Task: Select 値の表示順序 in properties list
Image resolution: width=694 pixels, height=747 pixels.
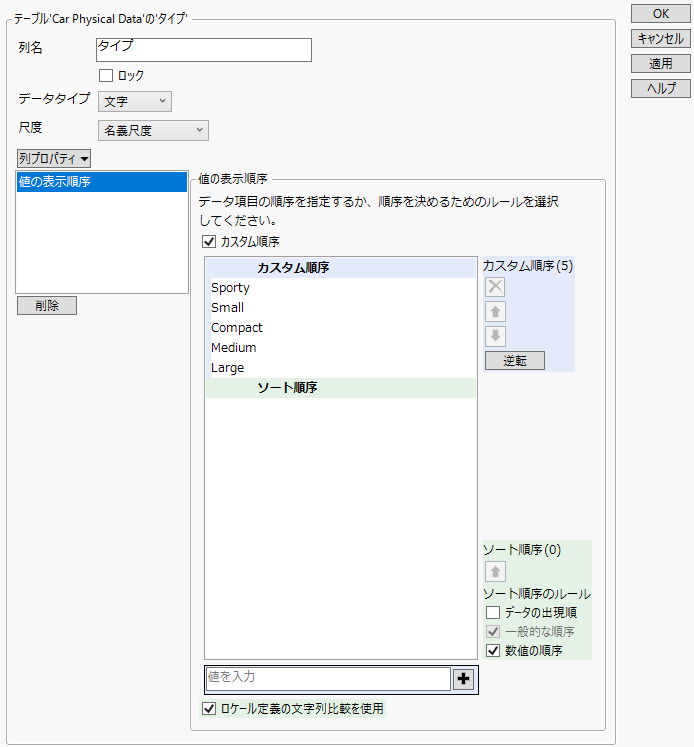Action: pyautogui.click(x=102, y=182)
